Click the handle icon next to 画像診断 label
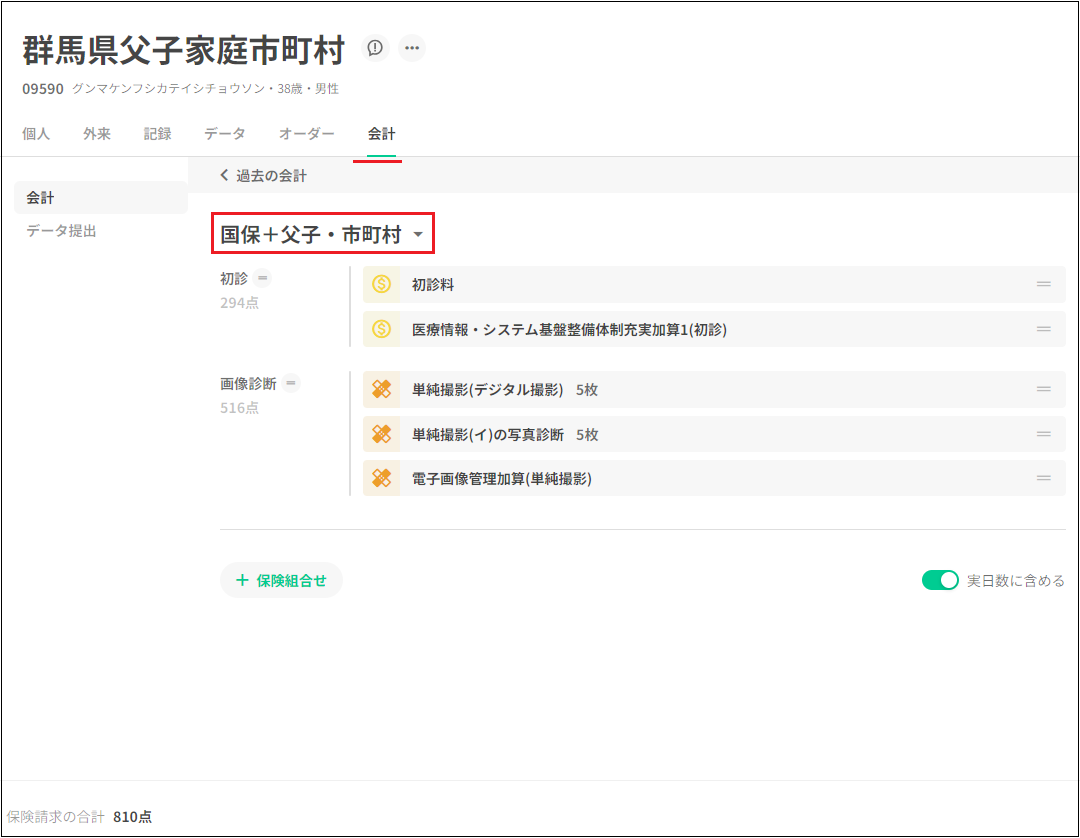Viewport: 1080px width, 838px height. [x=291, y=383]
